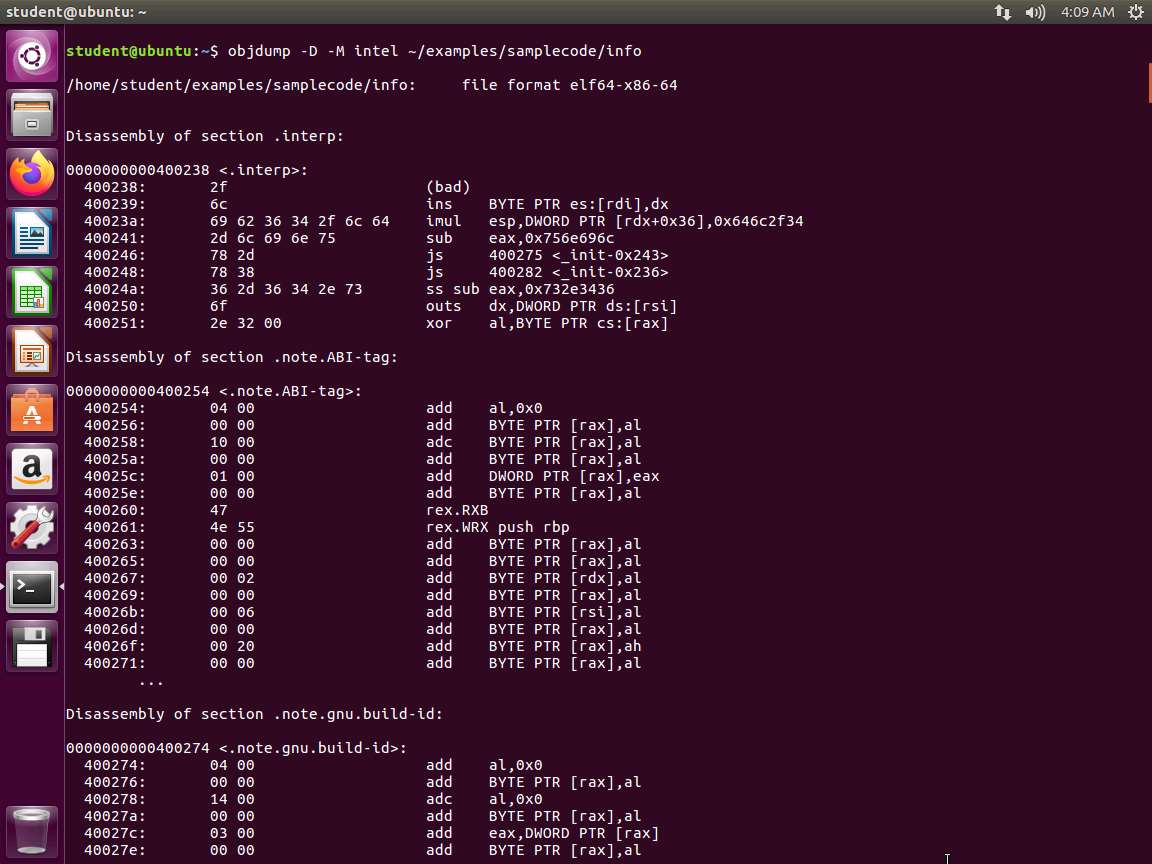Open the sound volume indicator menu

(x=1035, y=12)
